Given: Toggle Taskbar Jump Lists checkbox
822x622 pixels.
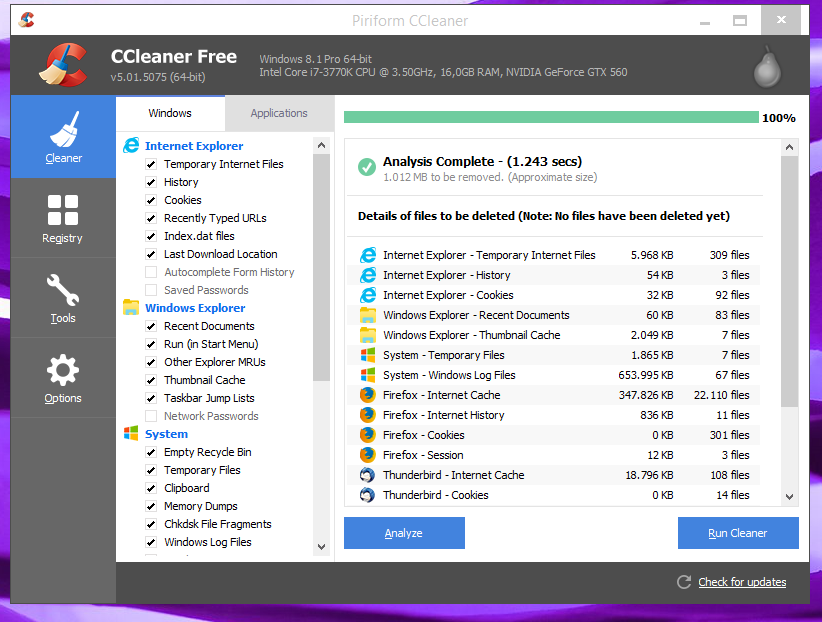Looking at the screenshot, I should [x=151, y=398].
